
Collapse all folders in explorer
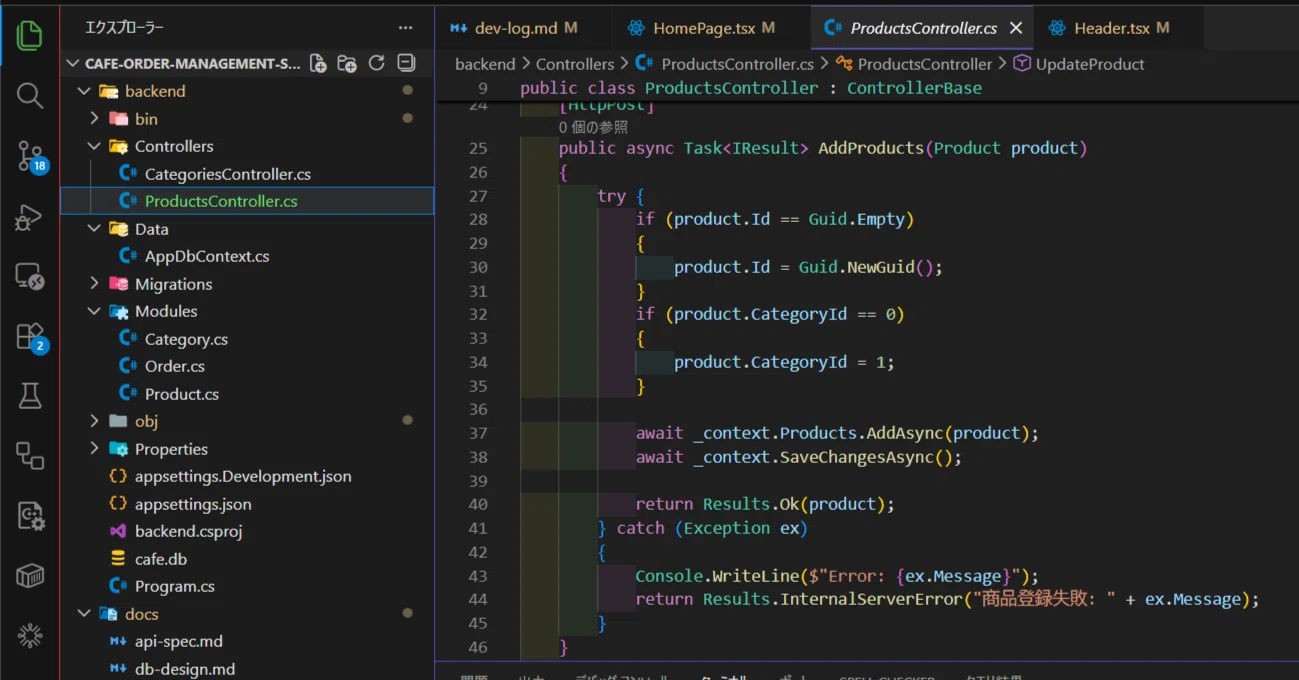click(406, 63)
